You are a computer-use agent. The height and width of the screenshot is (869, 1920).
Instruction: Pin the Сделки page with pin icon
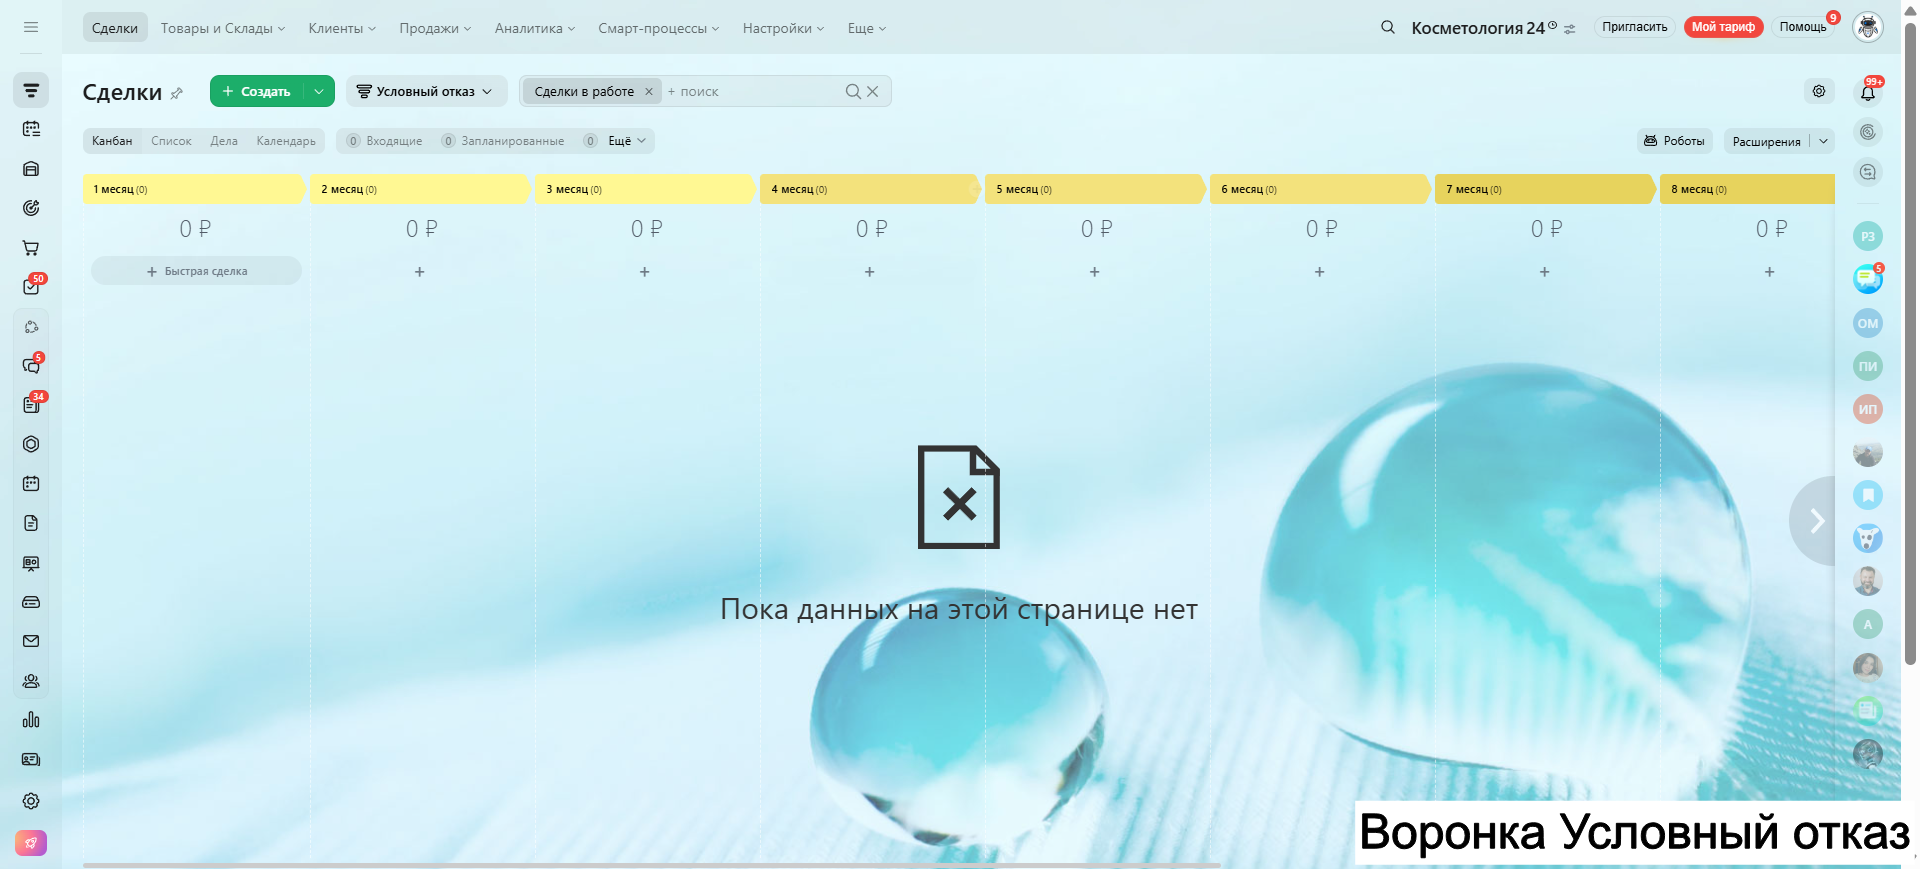coord(177,93)
